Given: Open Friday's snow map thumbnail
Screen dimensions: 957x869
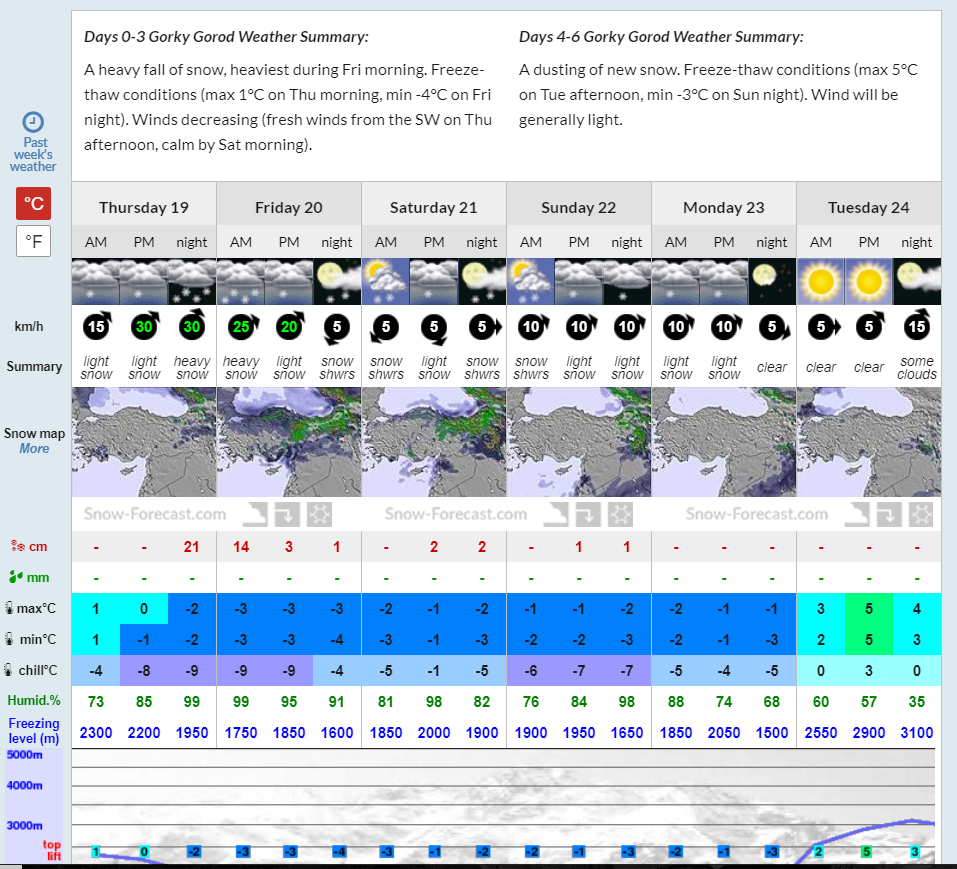Looking at the screenshot, I should click(289, 442).
